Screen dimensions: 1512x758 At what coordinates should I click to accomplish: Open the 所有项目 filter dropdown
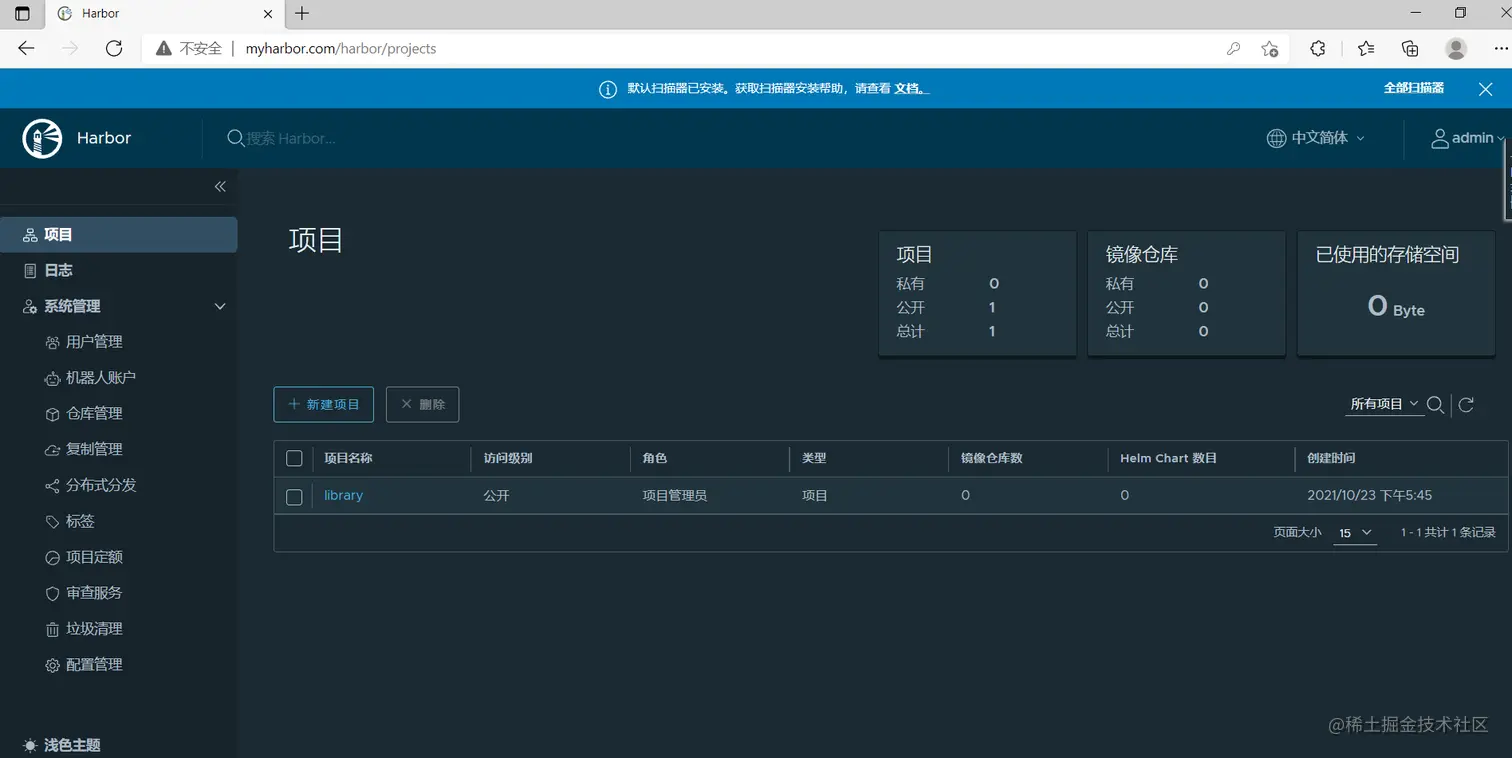[x=1385, y=404]
